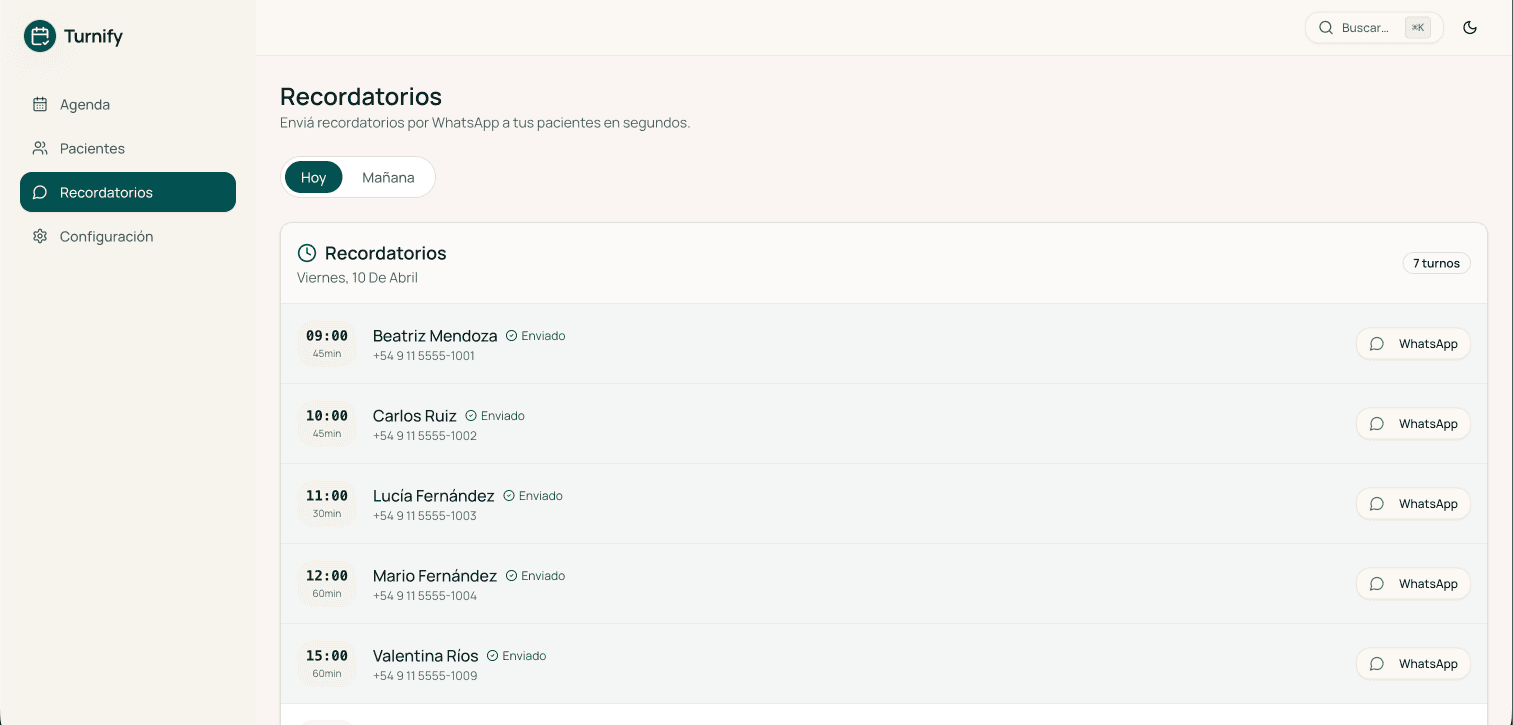Toggle dark mode with the moon icon
The width and height of the screenshot is (1513, 725).
pyautogui.click(x=1470, y=28)
